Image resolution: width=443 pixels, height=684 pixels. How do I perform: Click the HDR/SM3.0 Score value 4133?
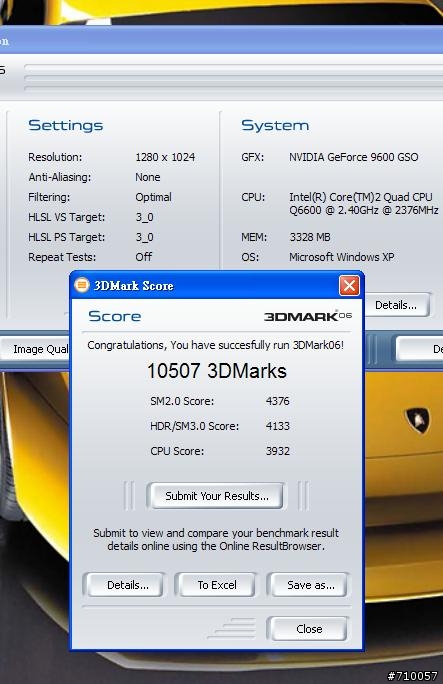(278, 426)
